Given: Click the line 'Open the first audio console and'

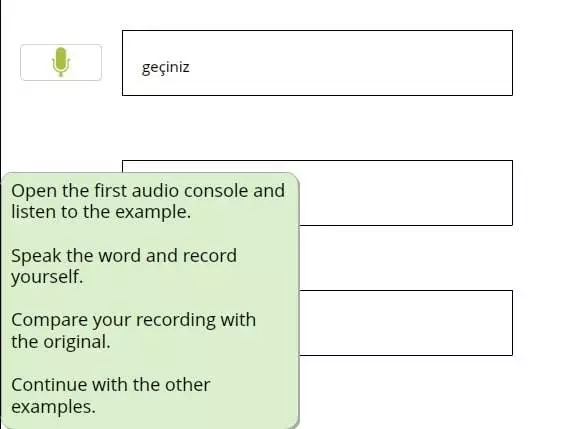Looking at the screenshot, I should point(148,191).
